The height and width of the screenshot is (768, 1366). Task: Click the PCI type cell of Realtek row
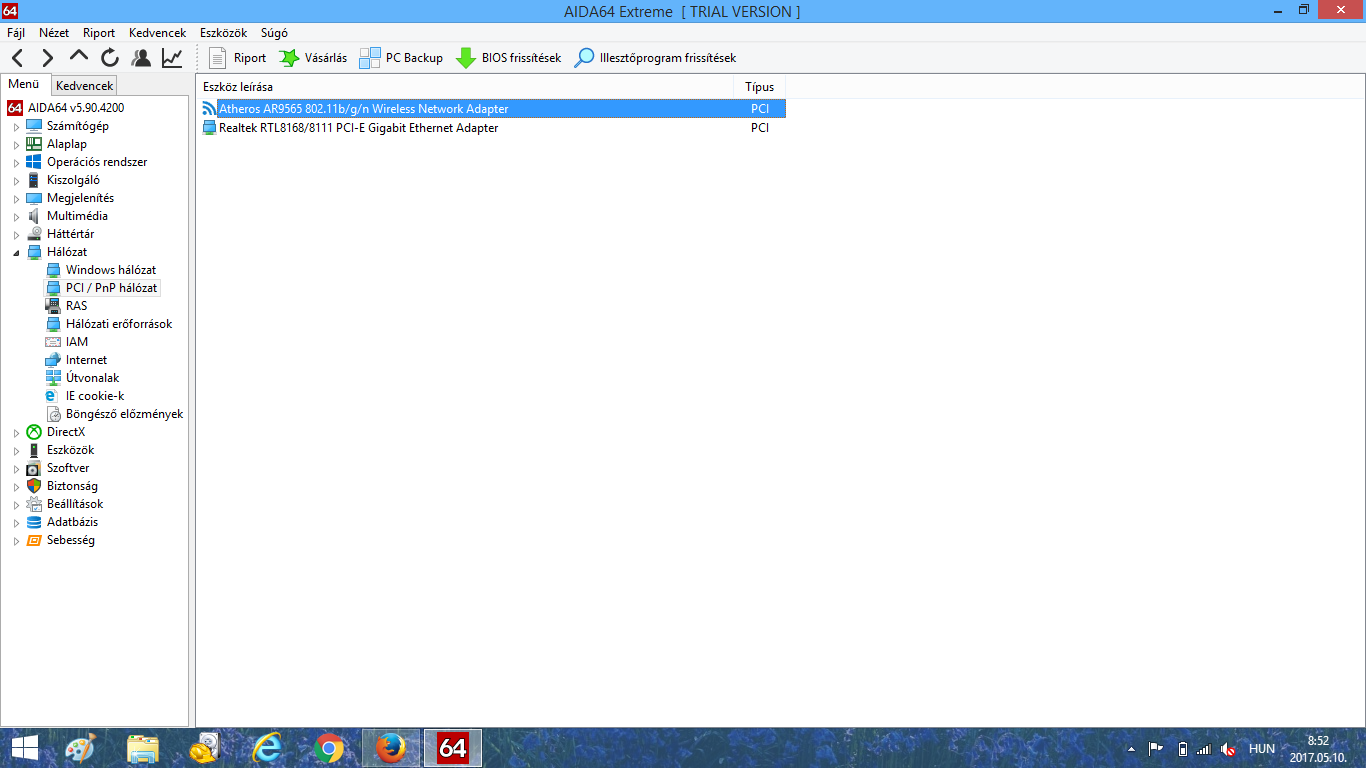point(760,128)
